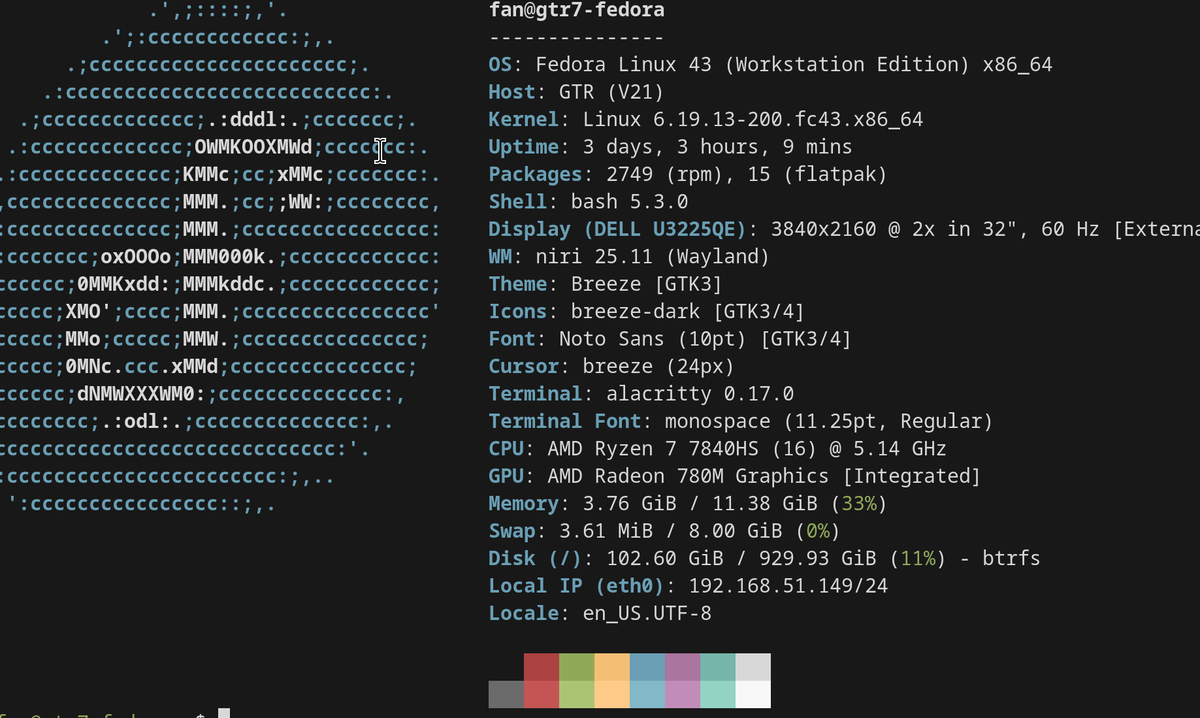Pick the darker blue palette swatch
This screenshot has width=1200, height=718.
647,667
